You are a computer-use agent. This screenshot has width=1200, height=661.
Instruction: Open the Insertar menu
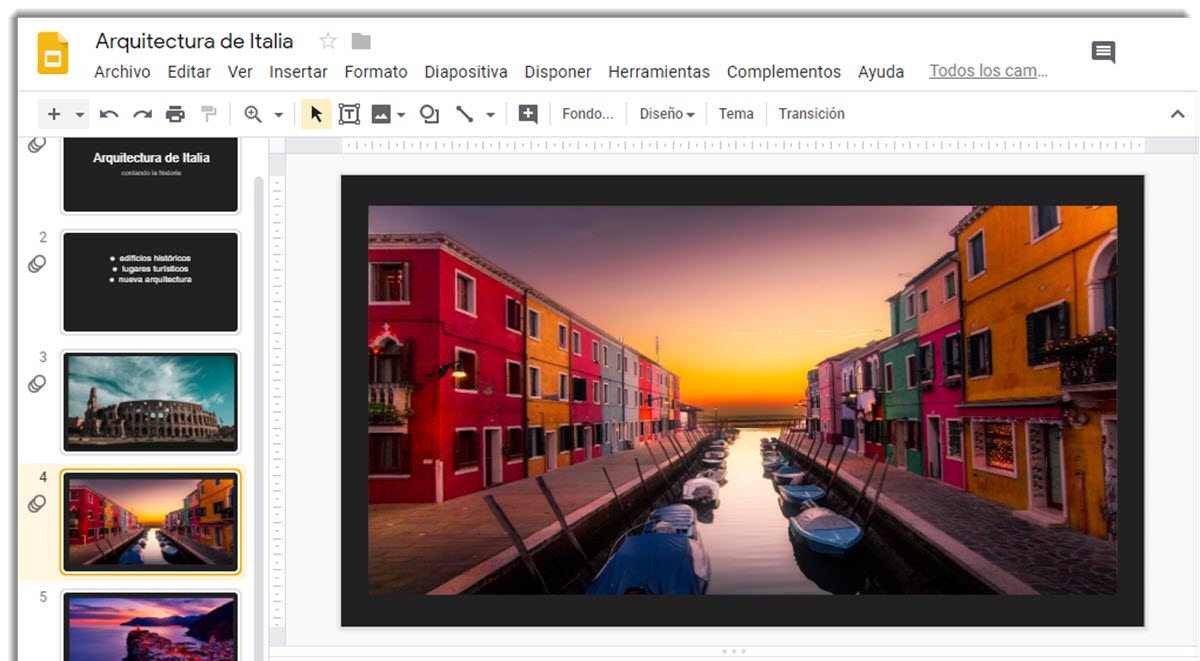298,72
